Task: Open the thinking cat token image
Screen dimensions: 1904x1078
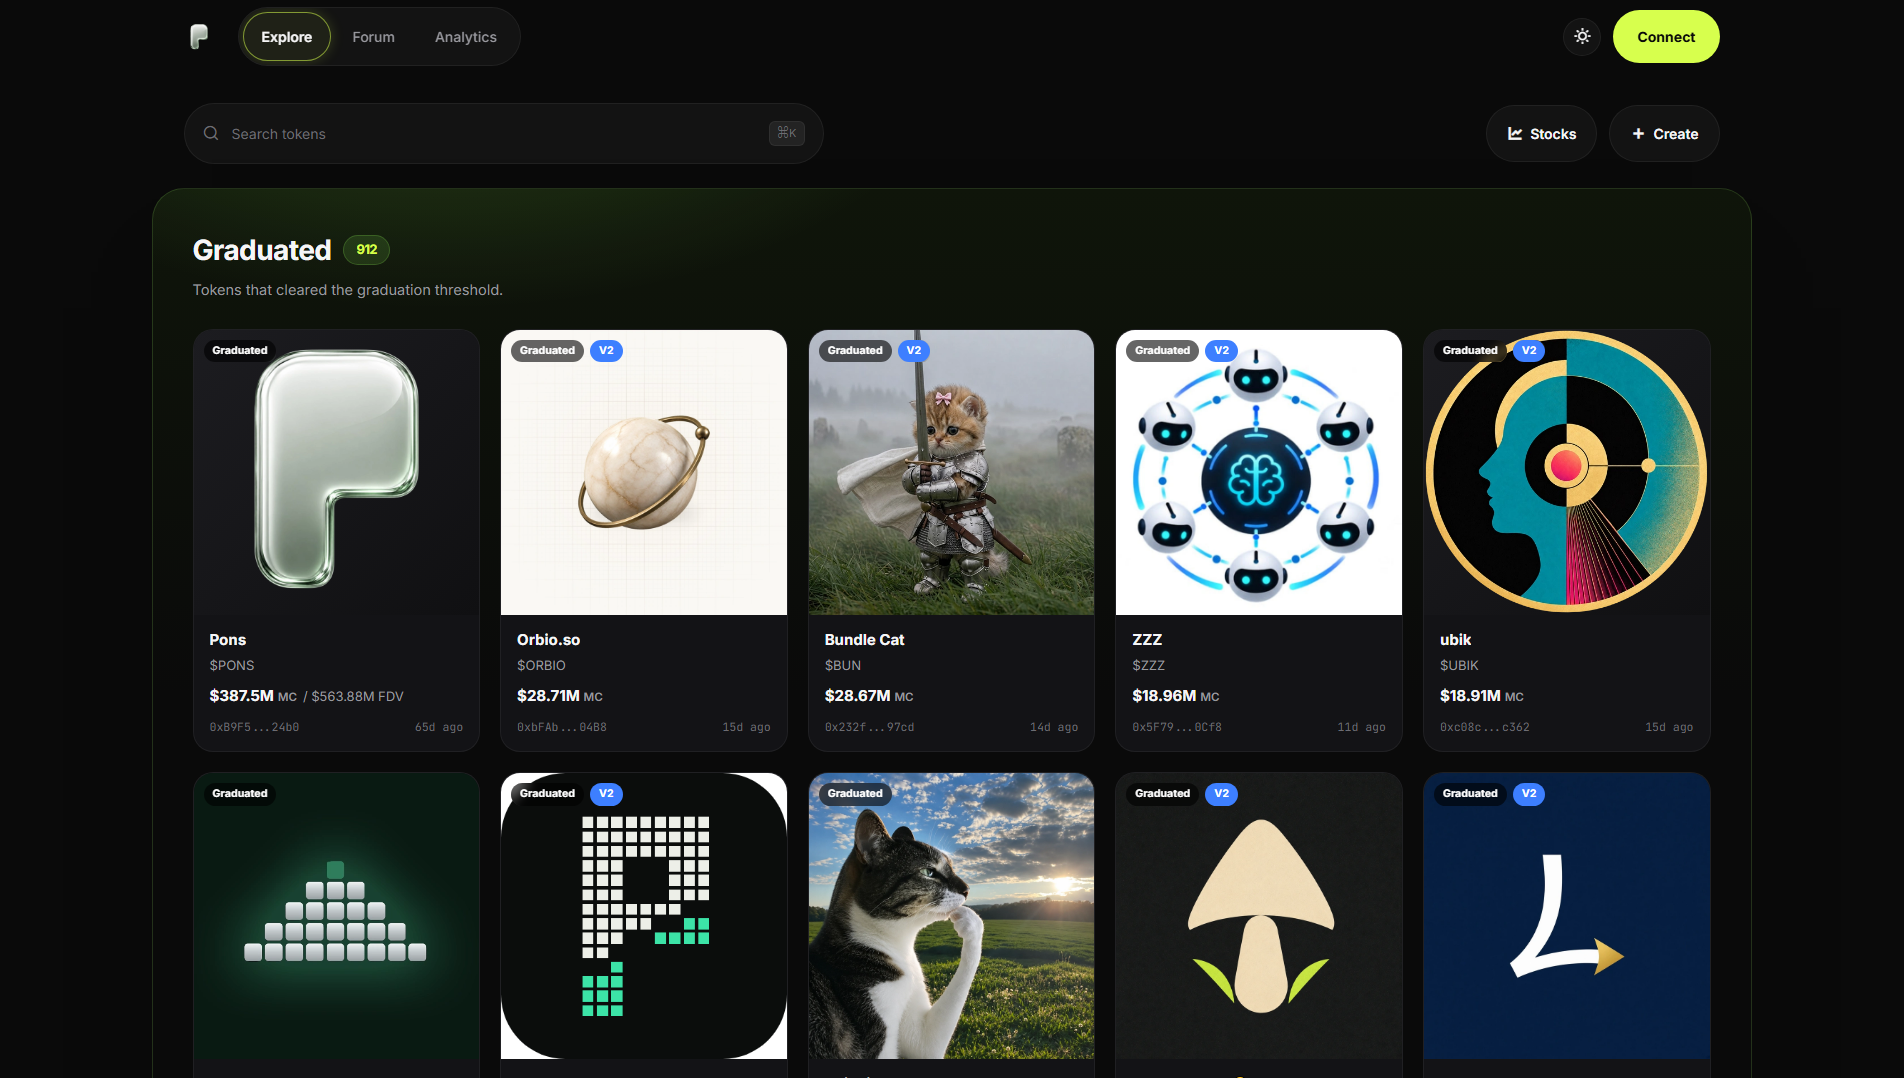Action: (951, 916)
